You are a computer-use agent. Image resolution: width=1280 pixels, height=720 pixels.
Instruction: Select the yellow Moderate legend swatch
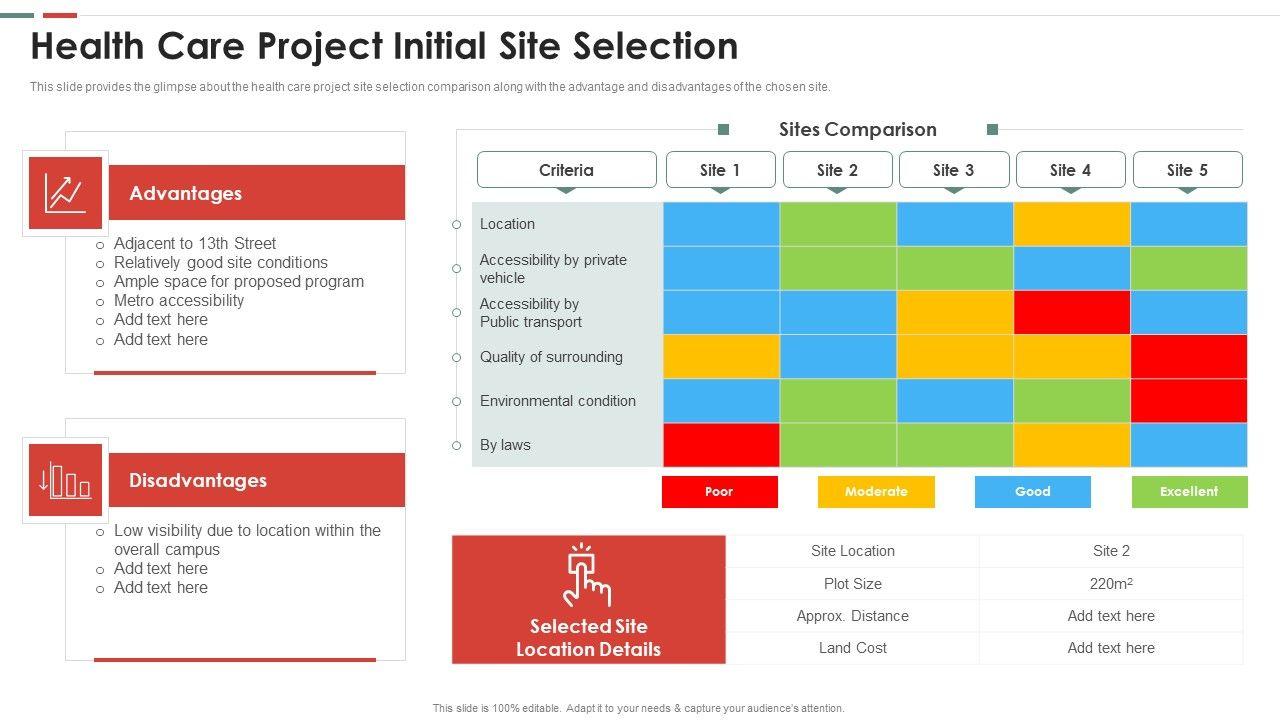coord(876,492)
